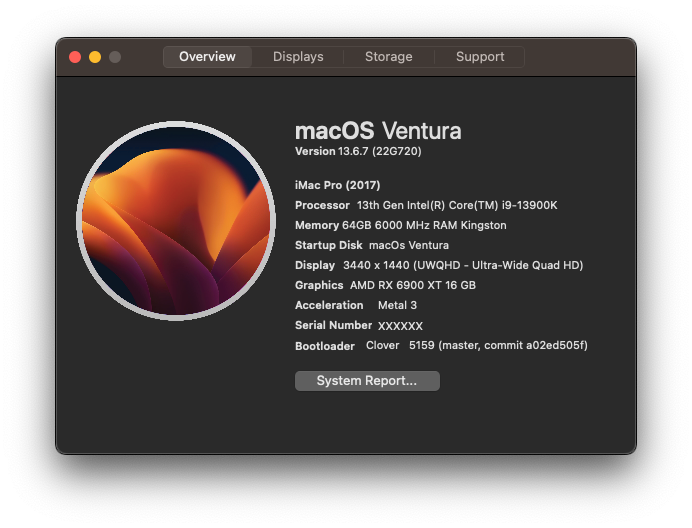Click the Acceleration Metal 3 line

click(356, 305)
